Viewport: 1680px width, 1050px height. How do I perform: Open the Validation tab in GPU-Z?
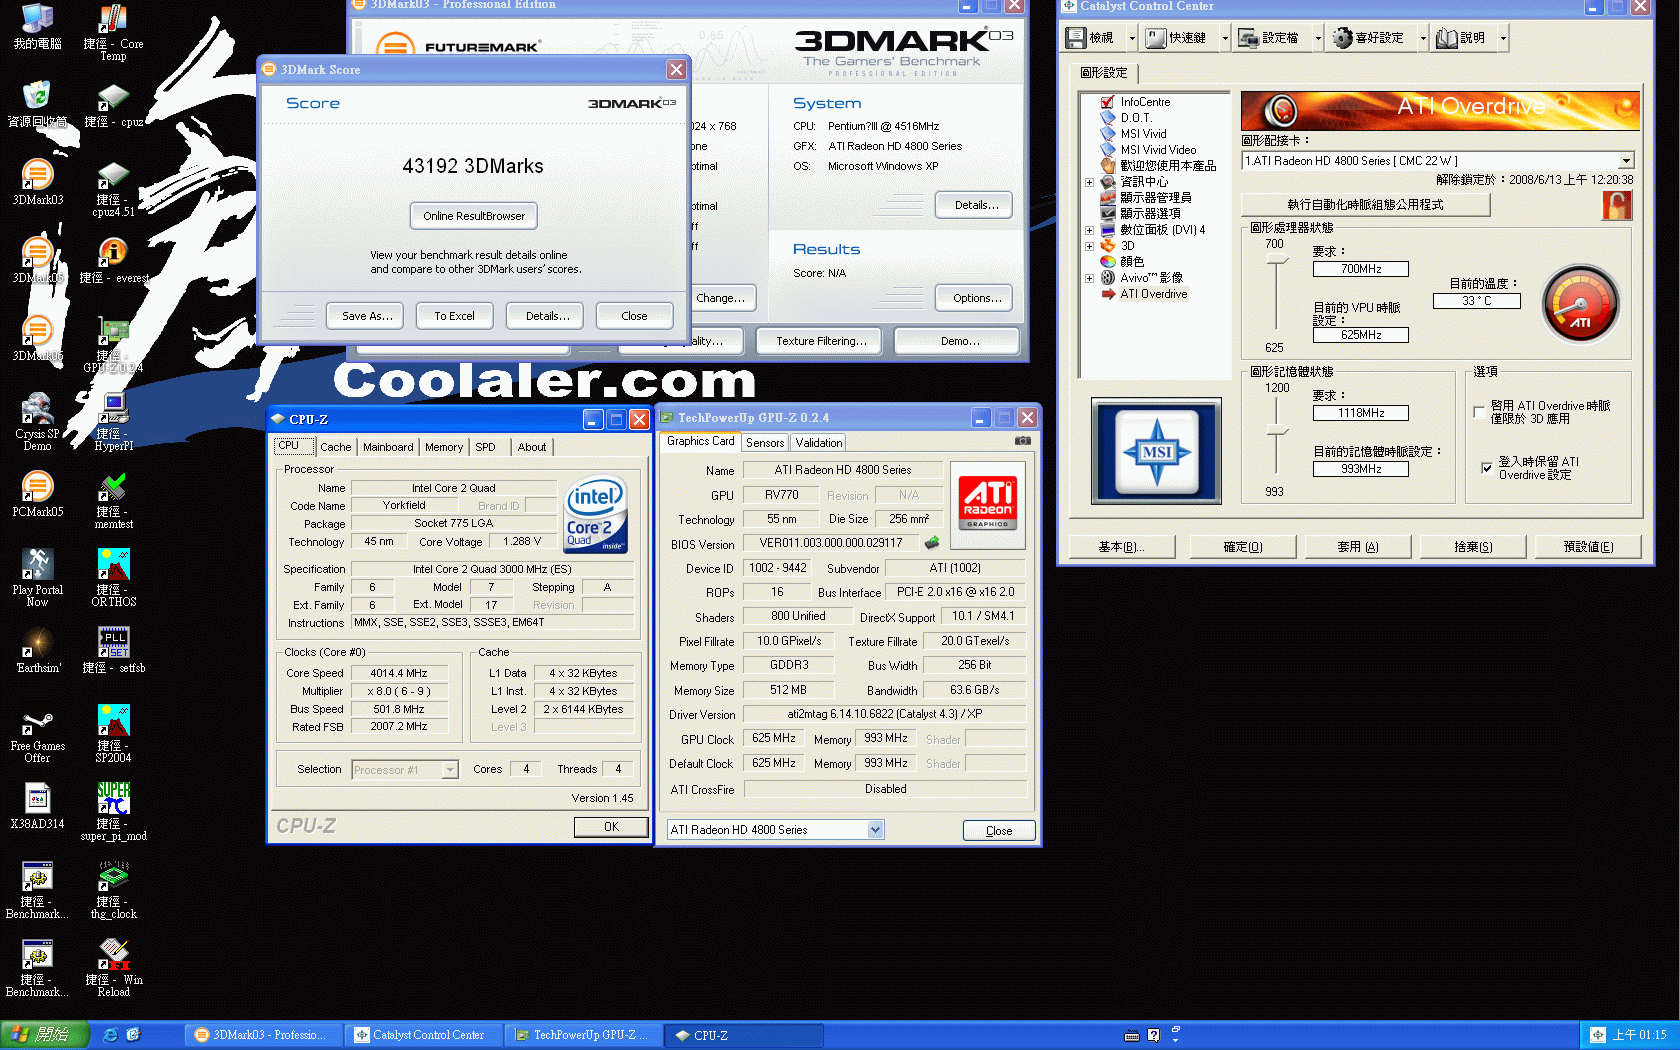click(819, 442)
